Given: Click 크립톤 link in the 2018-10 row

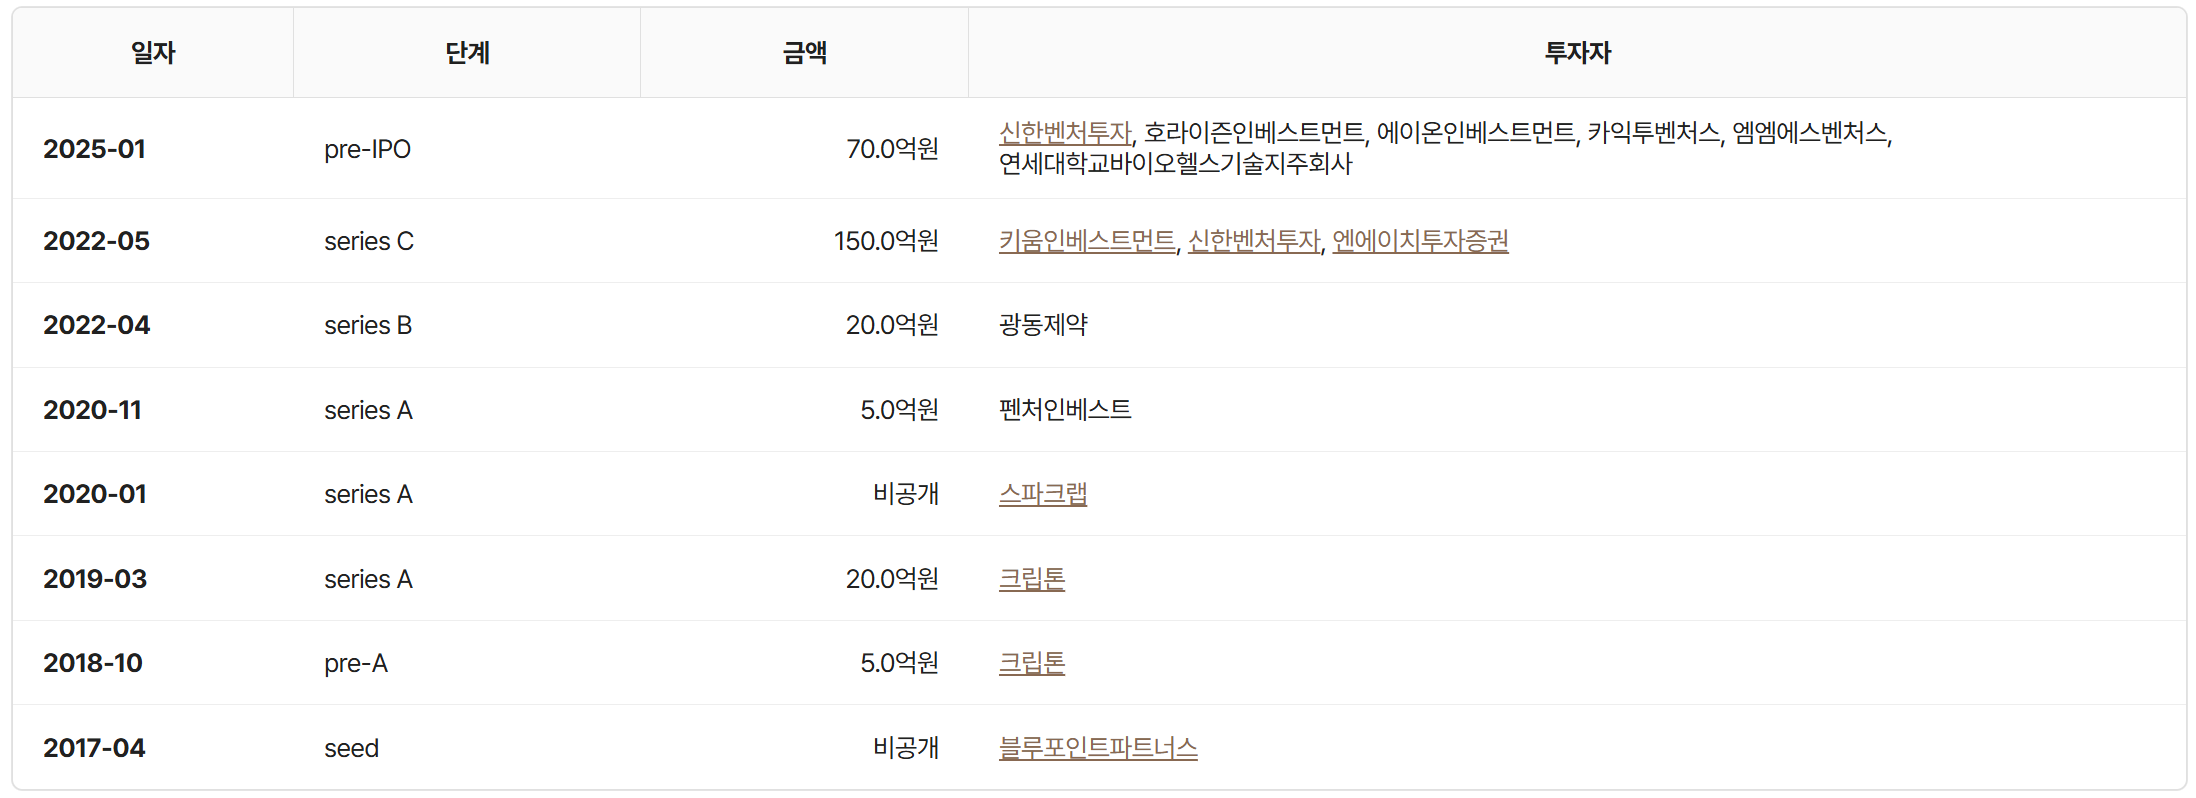Looking at the screenshot, I should click(x=1031, y=663).
